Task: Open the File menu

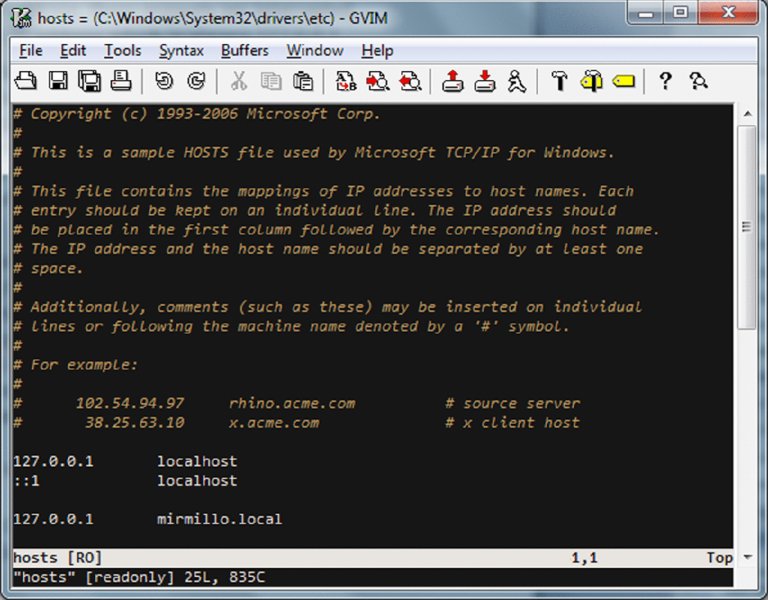Action: 30,50
